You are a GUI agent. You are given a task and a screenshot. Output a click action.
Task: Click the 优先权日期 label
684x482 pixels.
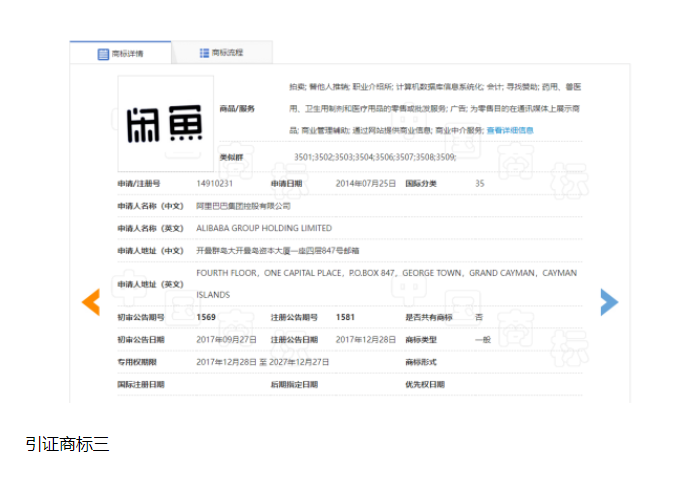coord(425,384)
